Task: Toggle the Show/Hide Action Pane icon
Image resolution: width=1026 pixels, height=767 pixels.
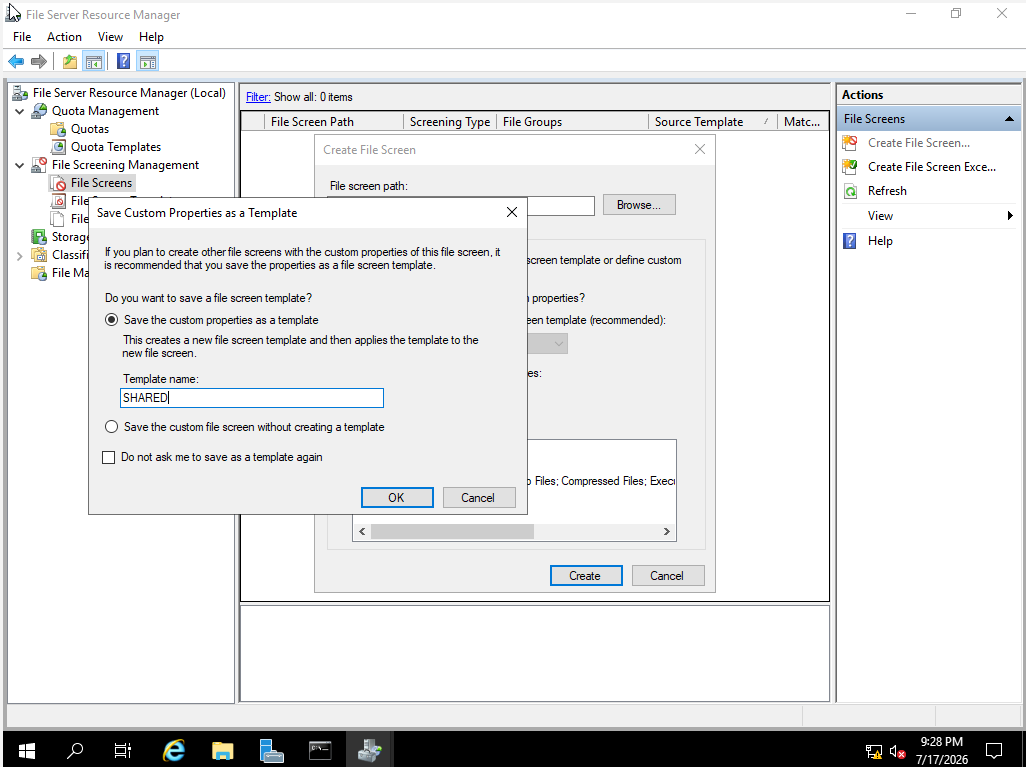Action: click(148, 62)
